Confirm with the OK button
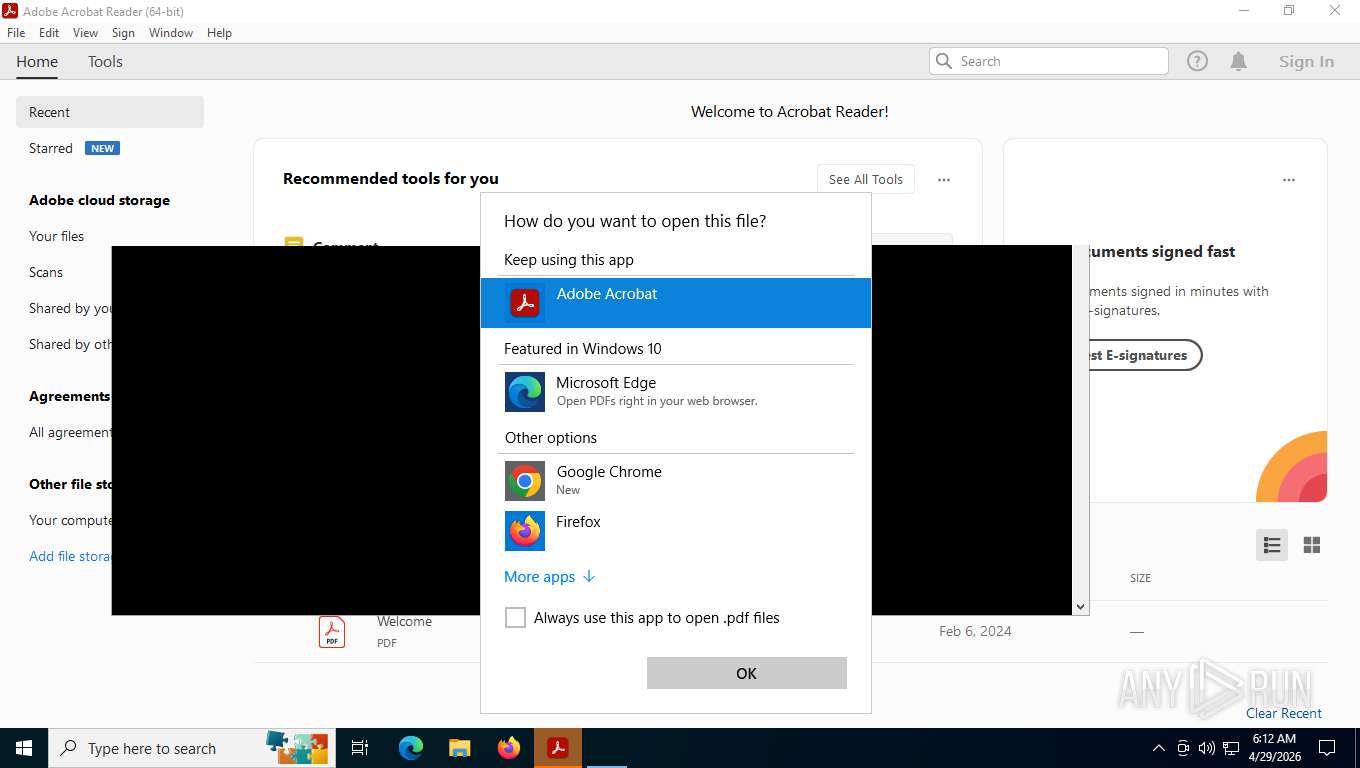 (x=747, y=673)
